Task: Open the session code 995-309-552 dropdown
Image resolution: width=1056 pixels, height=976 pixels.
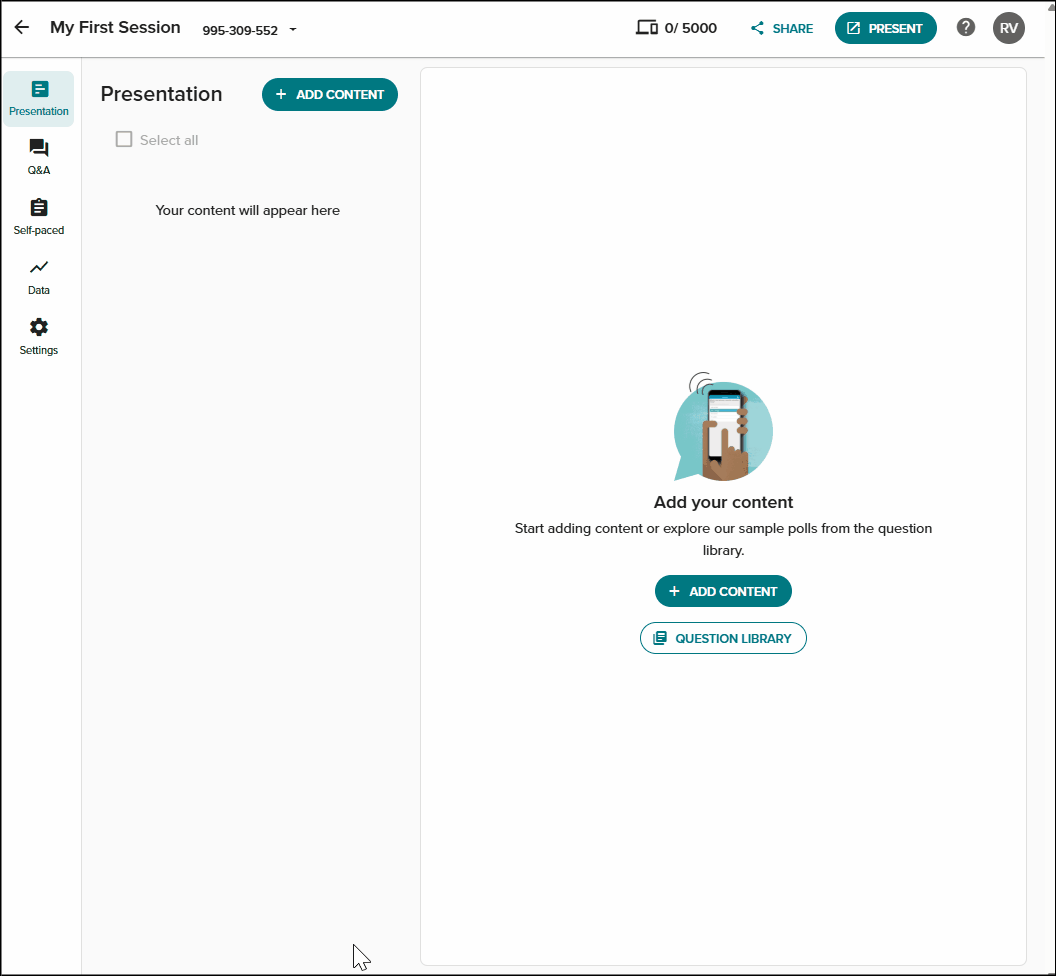Action: pos(249,30)
